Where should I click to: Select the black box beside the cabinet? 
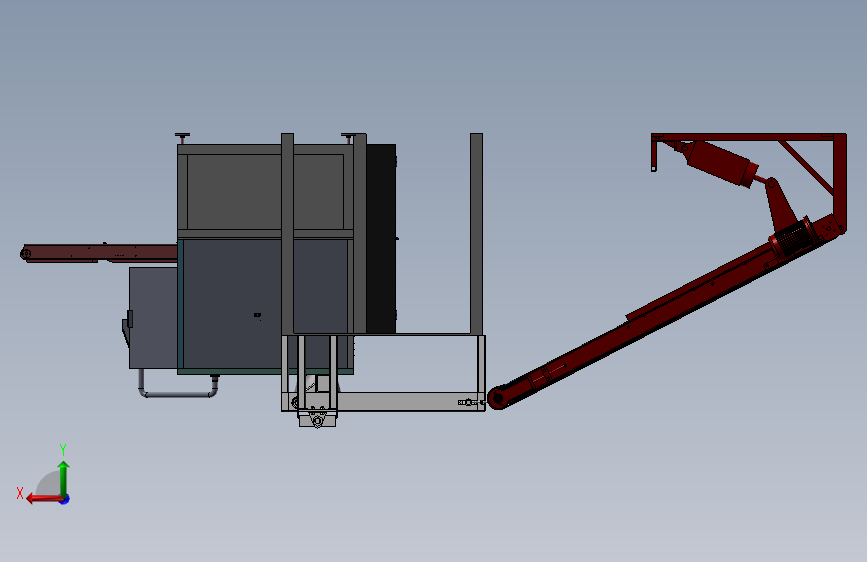[381, 239]
